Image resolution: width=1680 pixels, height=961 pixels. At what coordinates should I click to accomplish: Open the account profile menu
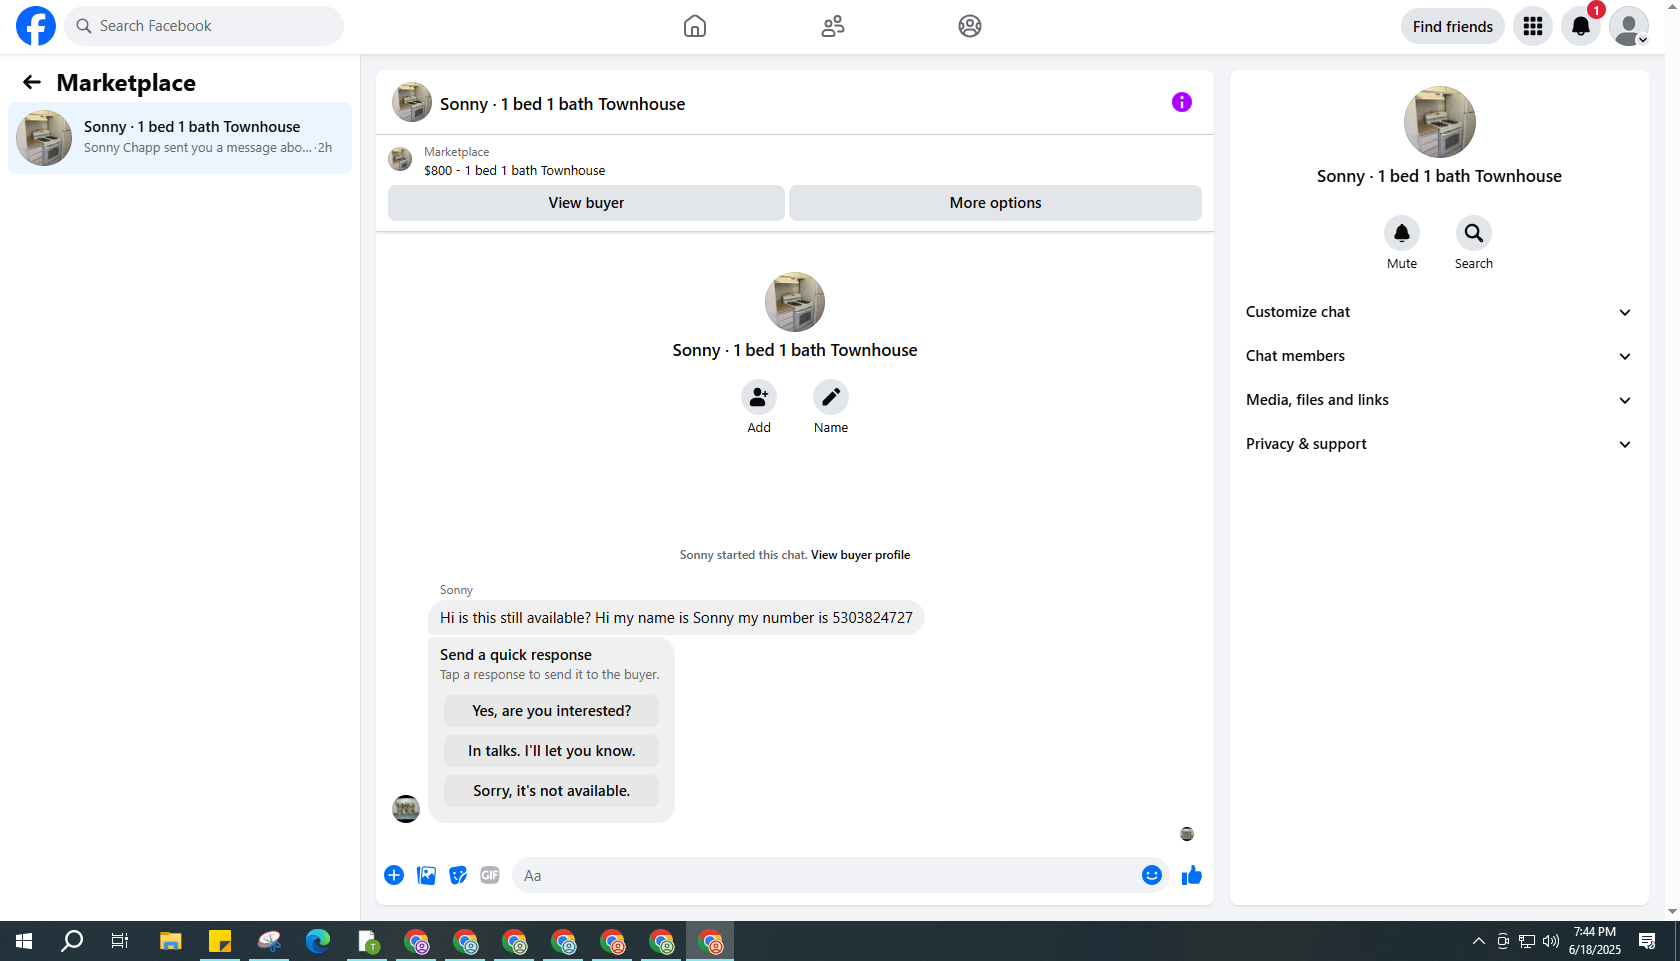pyautogui.click(x=1629, y=26)
